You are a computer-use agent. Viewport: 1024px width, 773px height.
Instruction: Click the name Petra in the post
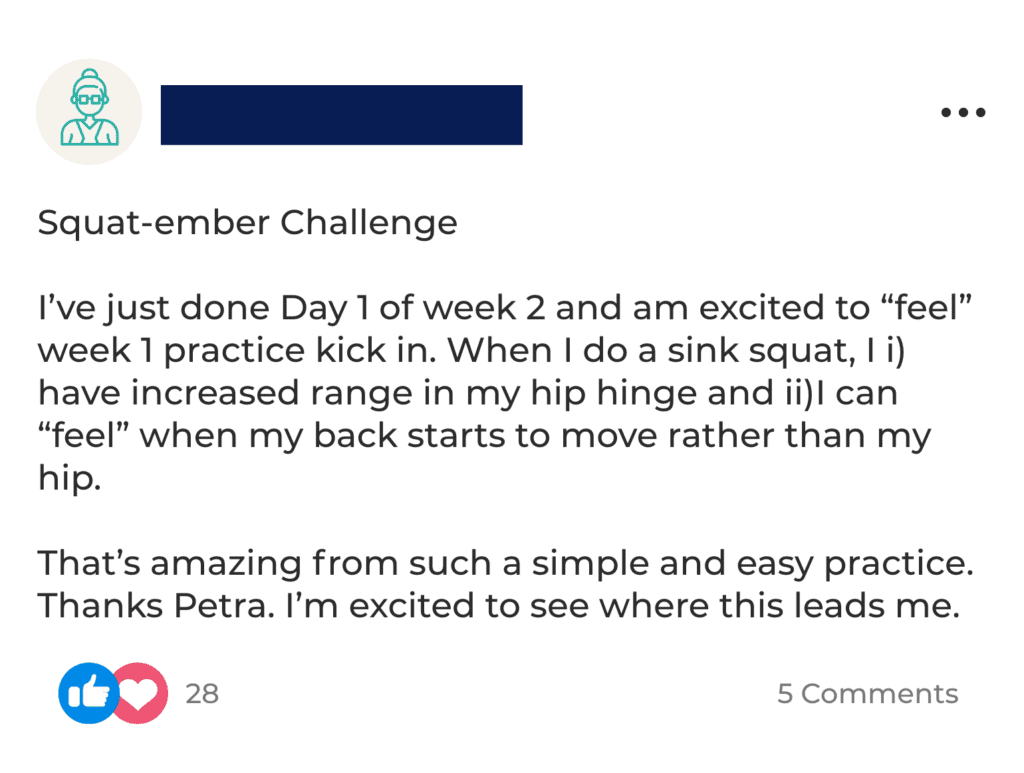click(222, 605)
